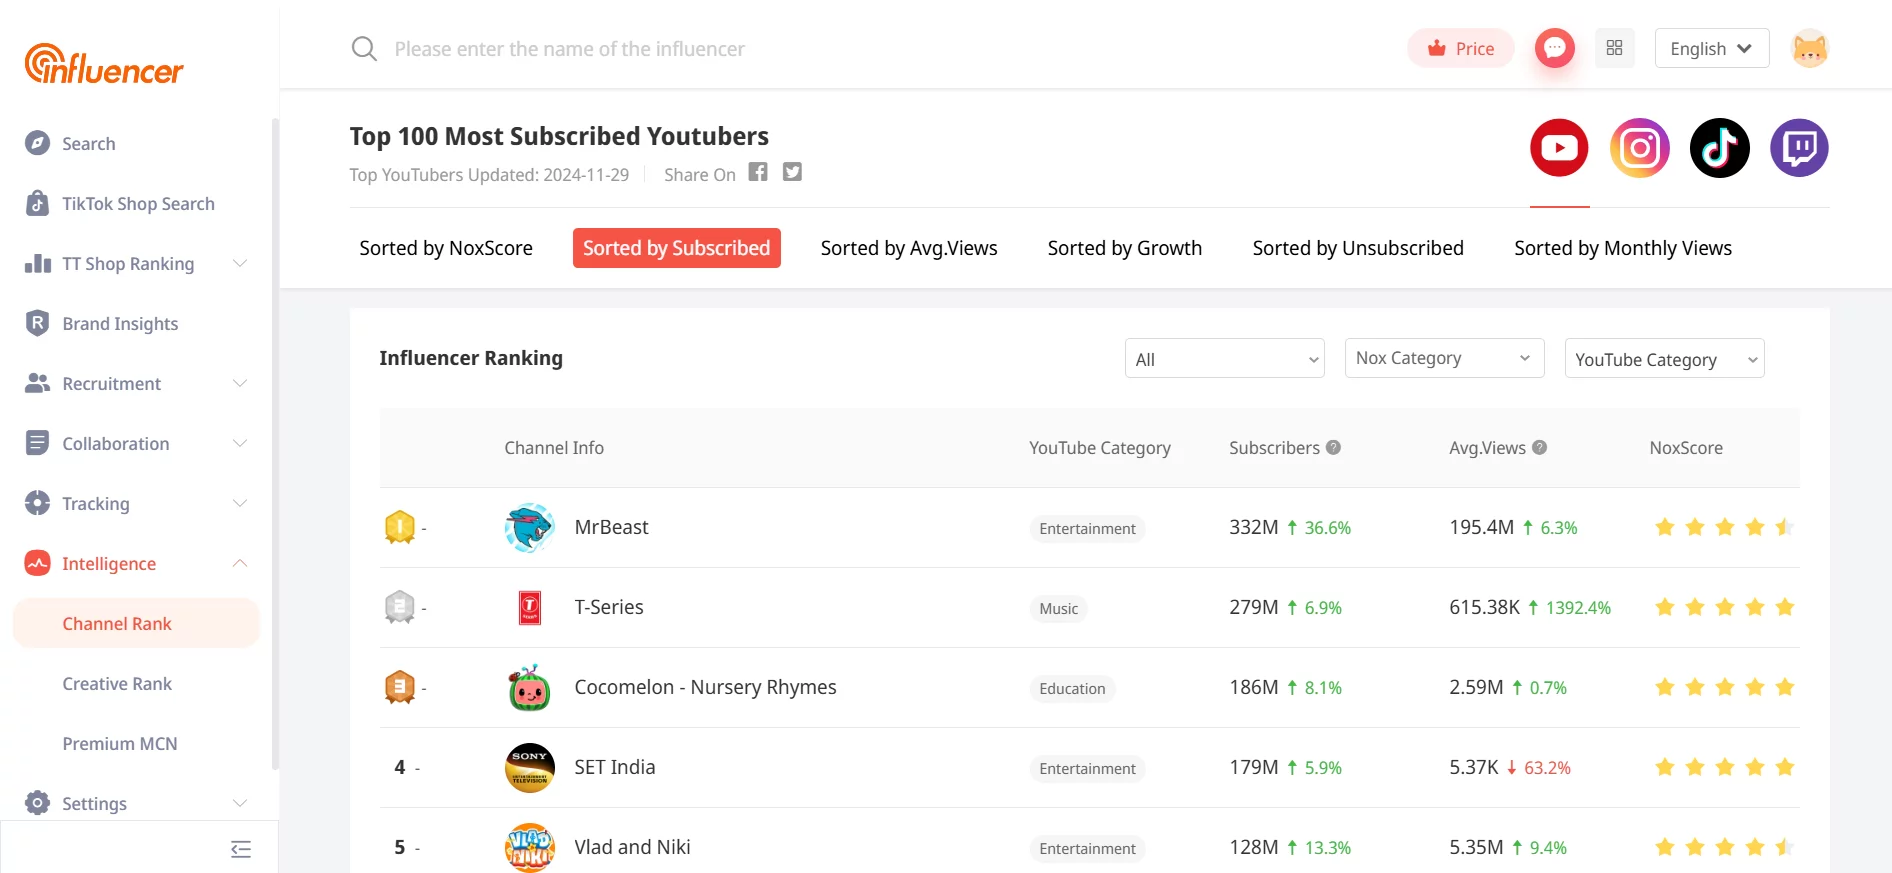Select the YouTube platform icon
This screenshot has width=1892, height=873.
point(1559,148)
